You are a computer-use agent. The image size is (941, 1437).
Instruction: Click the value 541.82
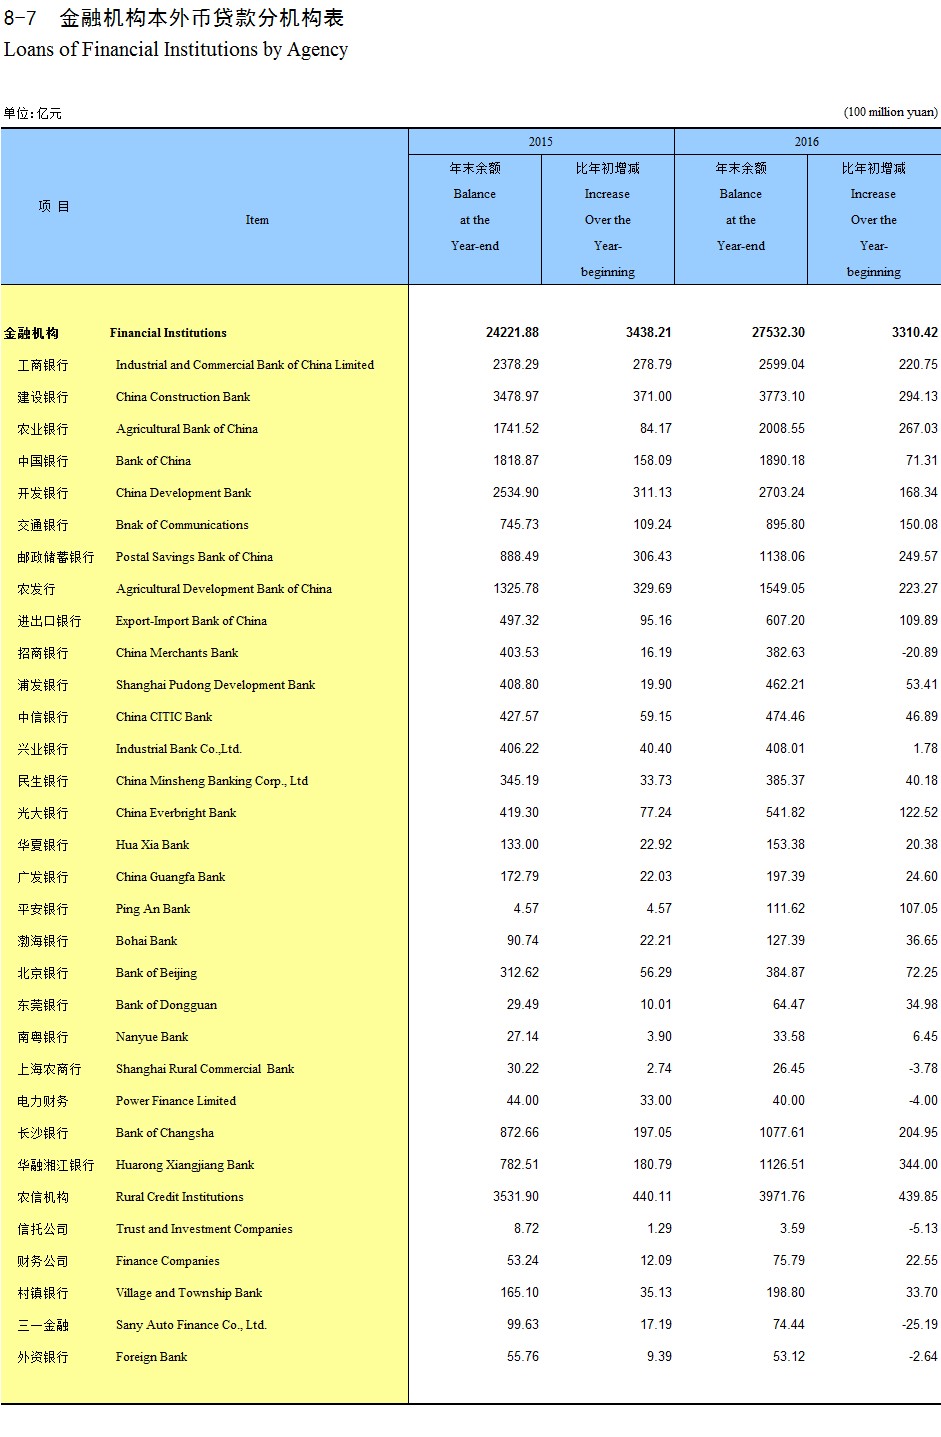pos(785,813)
